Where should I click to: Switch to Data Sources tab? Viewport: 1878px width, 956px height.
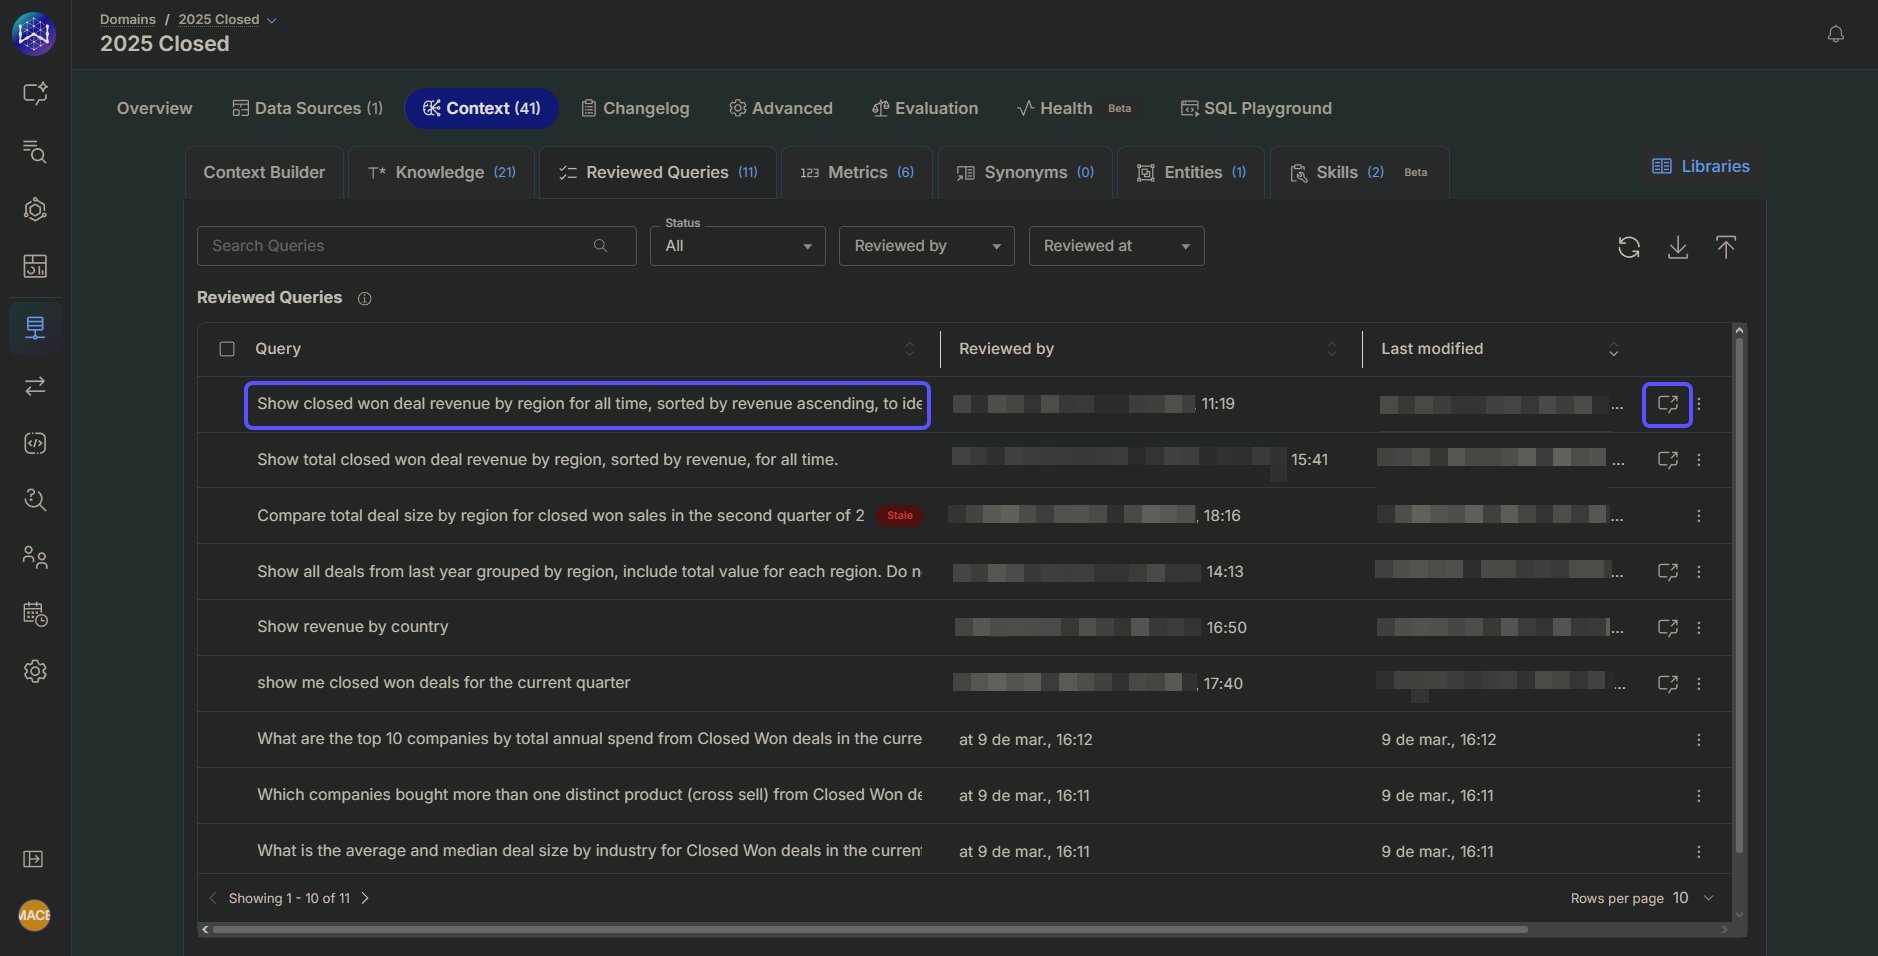(307, 108)
